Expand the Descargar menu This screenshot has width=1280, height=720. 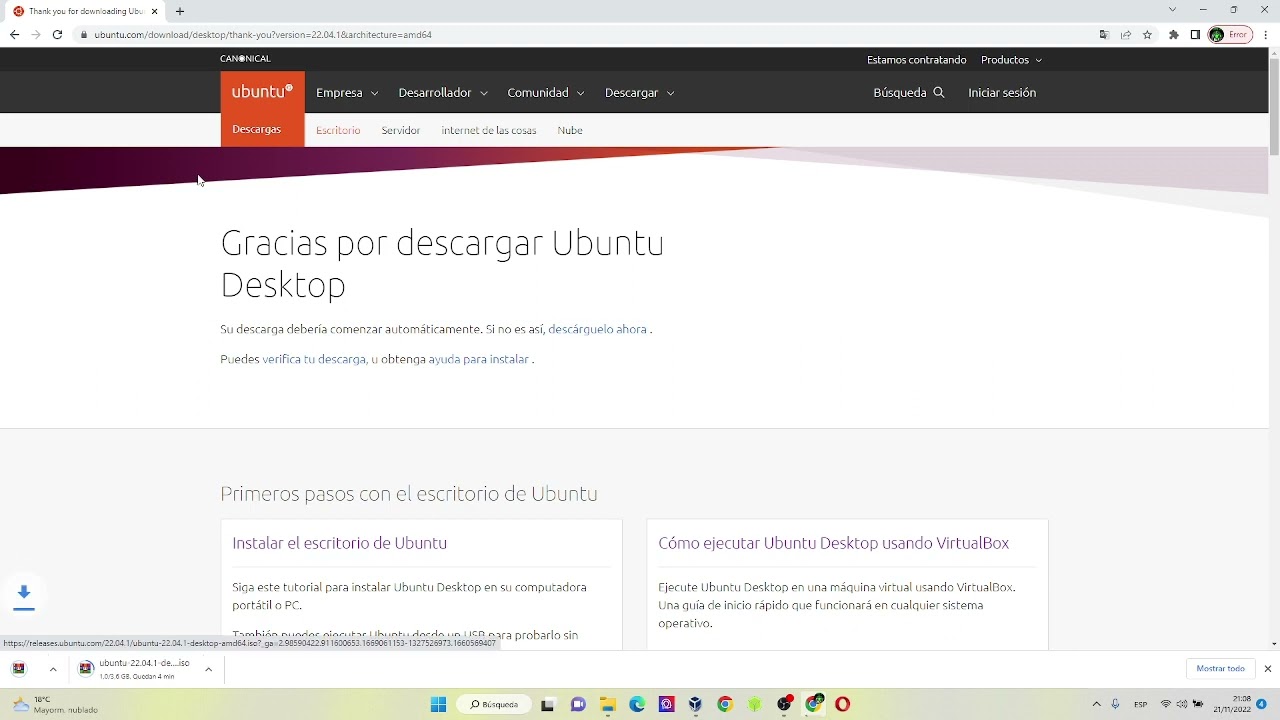[639, 93]
